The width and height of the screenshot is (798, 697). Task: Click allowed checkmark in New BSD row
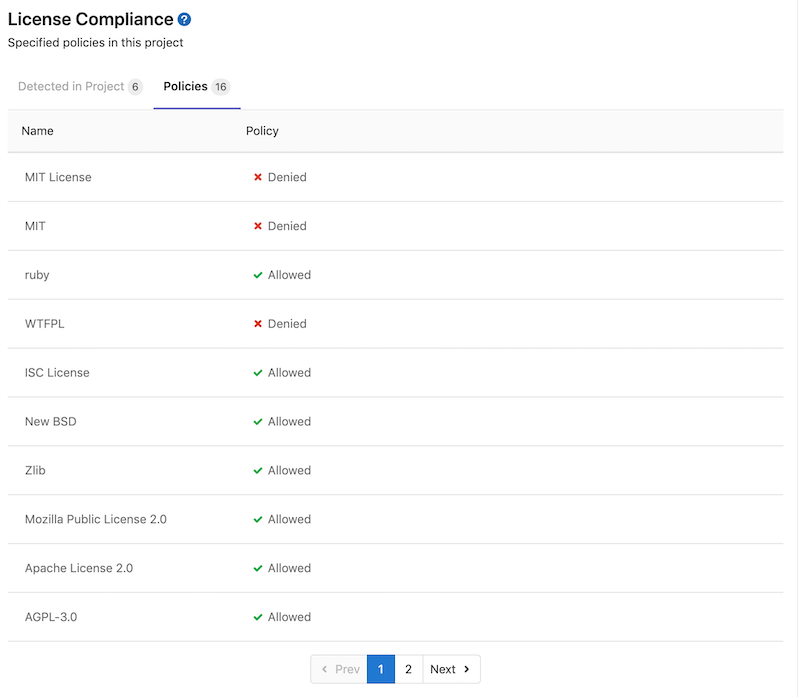pyautogui.click(x=258, y=422)
